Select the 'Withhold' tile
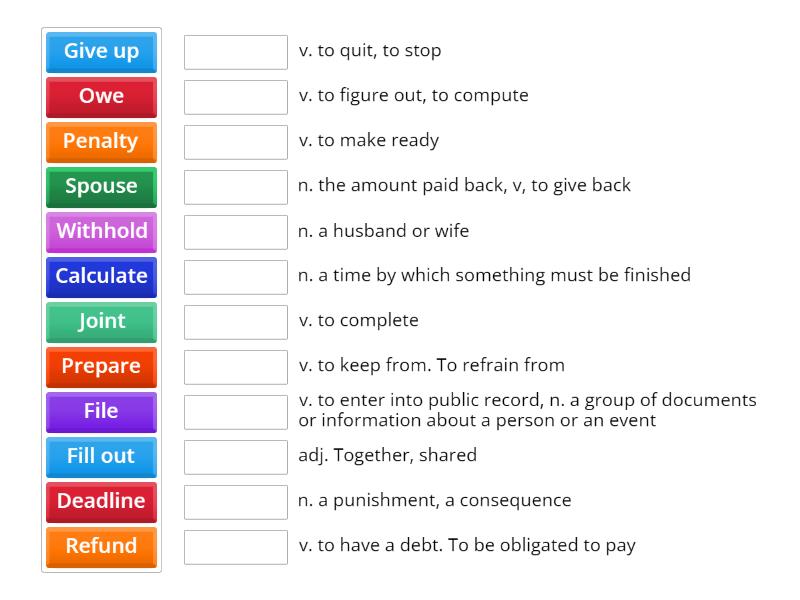 (x=100, y=232)
